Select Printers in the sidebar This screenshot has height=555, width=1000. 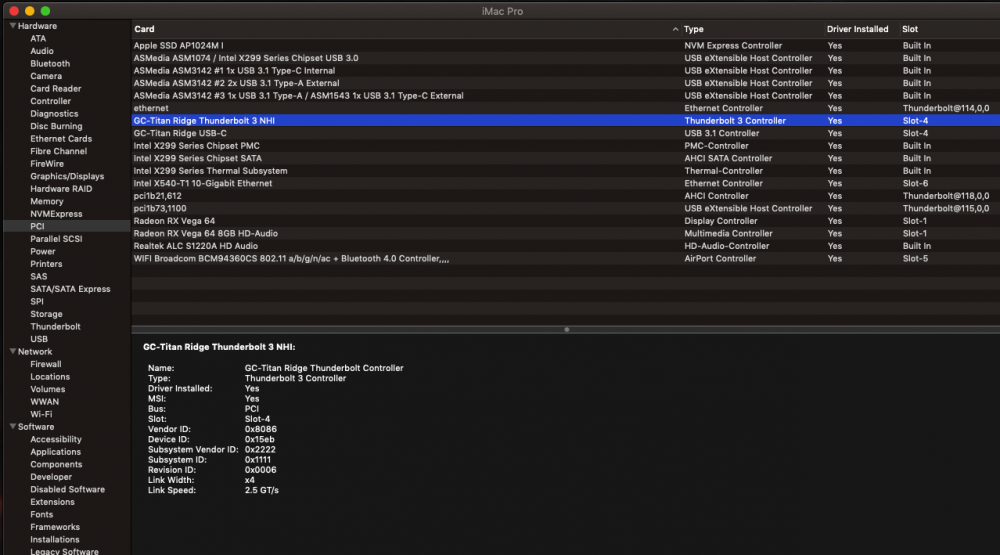click(x=46, y=263)
